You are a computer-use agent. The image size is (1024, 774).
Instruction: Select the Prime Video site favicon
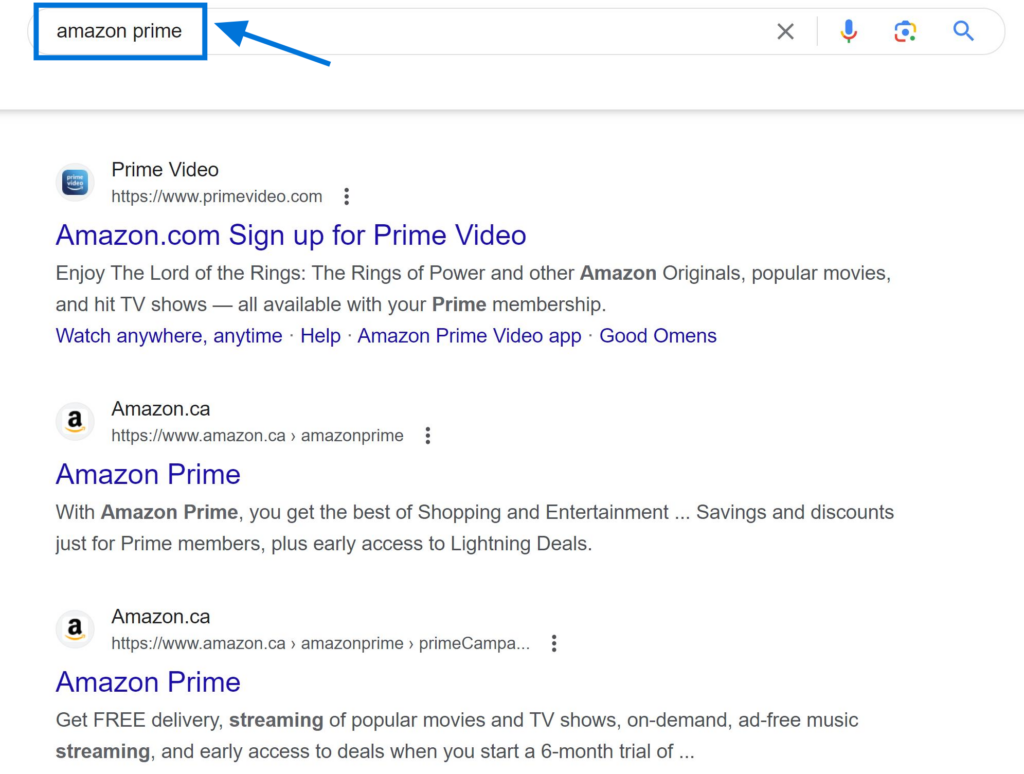tap(75, 182)
